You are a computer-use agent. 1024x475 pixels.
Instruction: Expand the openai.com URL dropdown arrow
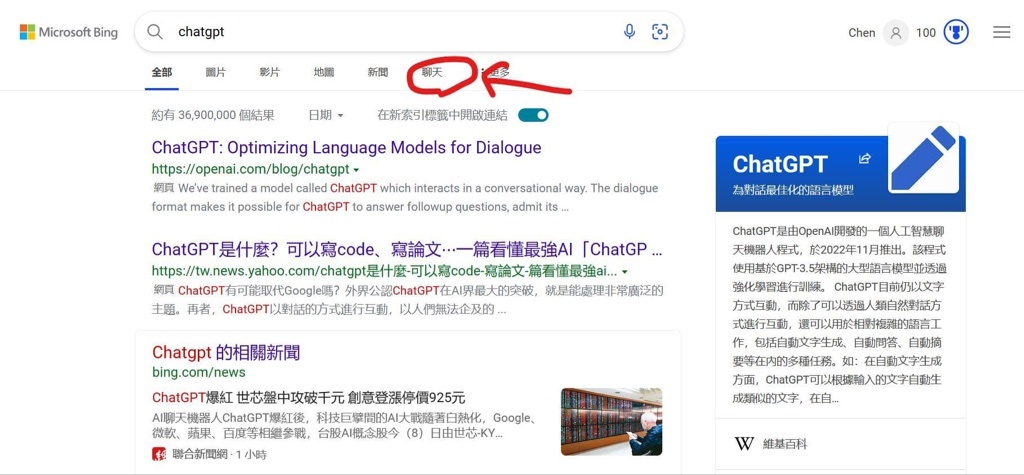(356, 170)
